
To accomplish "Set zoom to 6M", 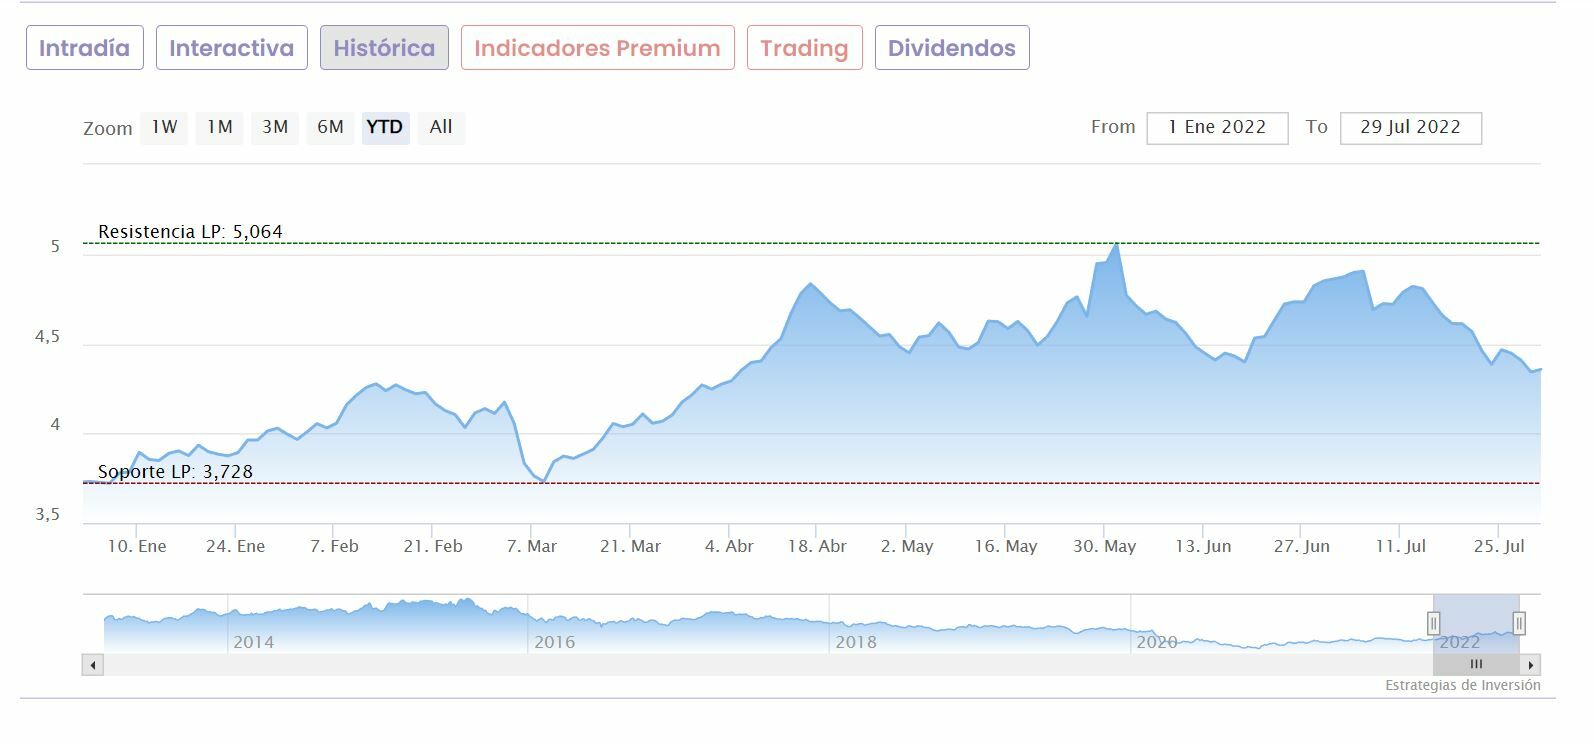I will pyautogui.click(x=330, y=127).
